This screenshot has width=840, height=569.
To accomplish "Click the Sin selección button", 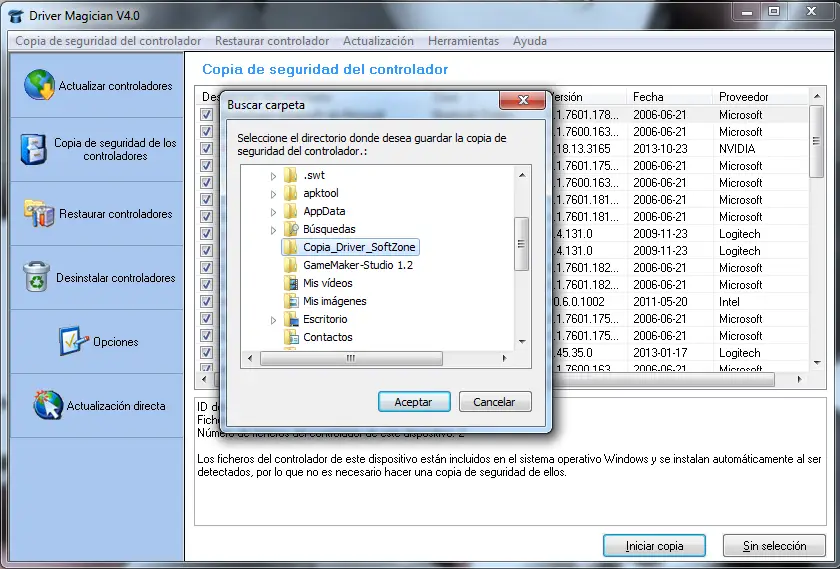I will click(x=774, y=545).
